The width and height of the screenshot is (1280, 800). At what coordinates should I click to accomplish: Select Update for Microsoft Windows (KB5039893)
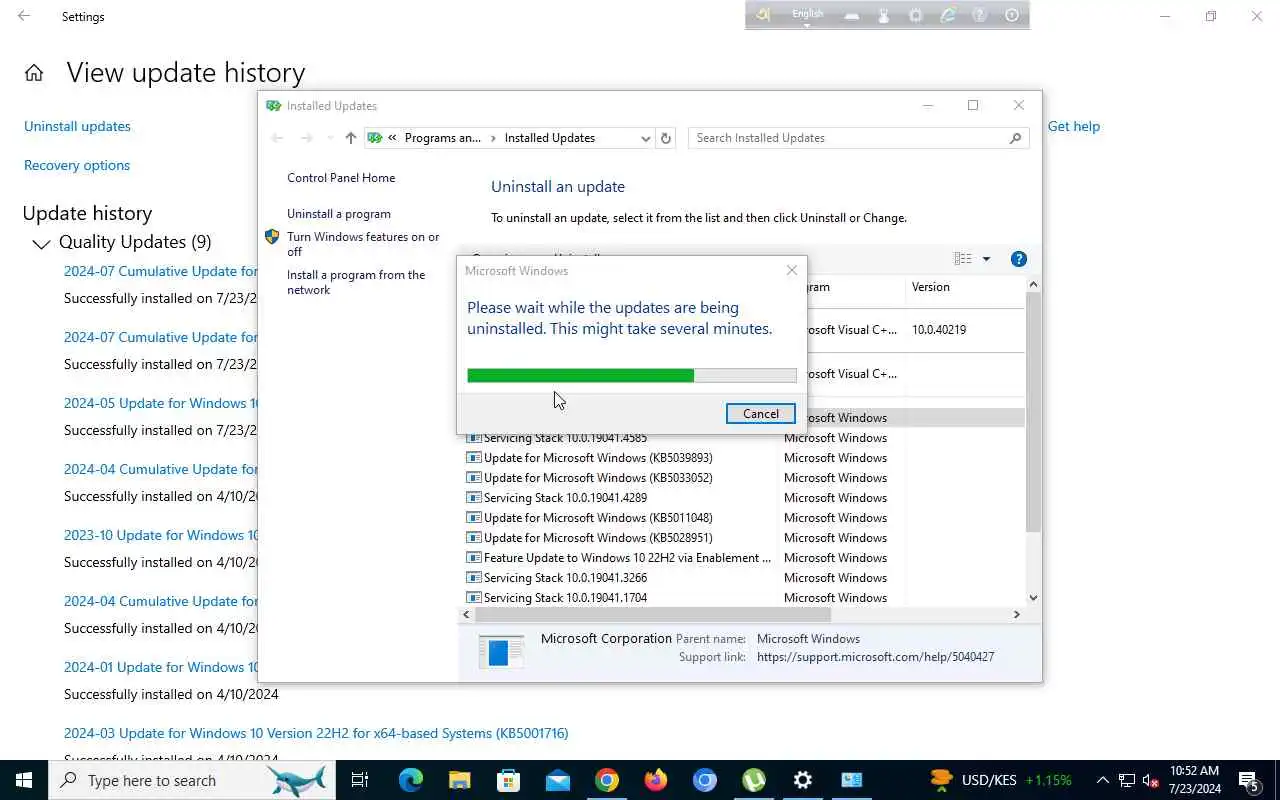745,458
